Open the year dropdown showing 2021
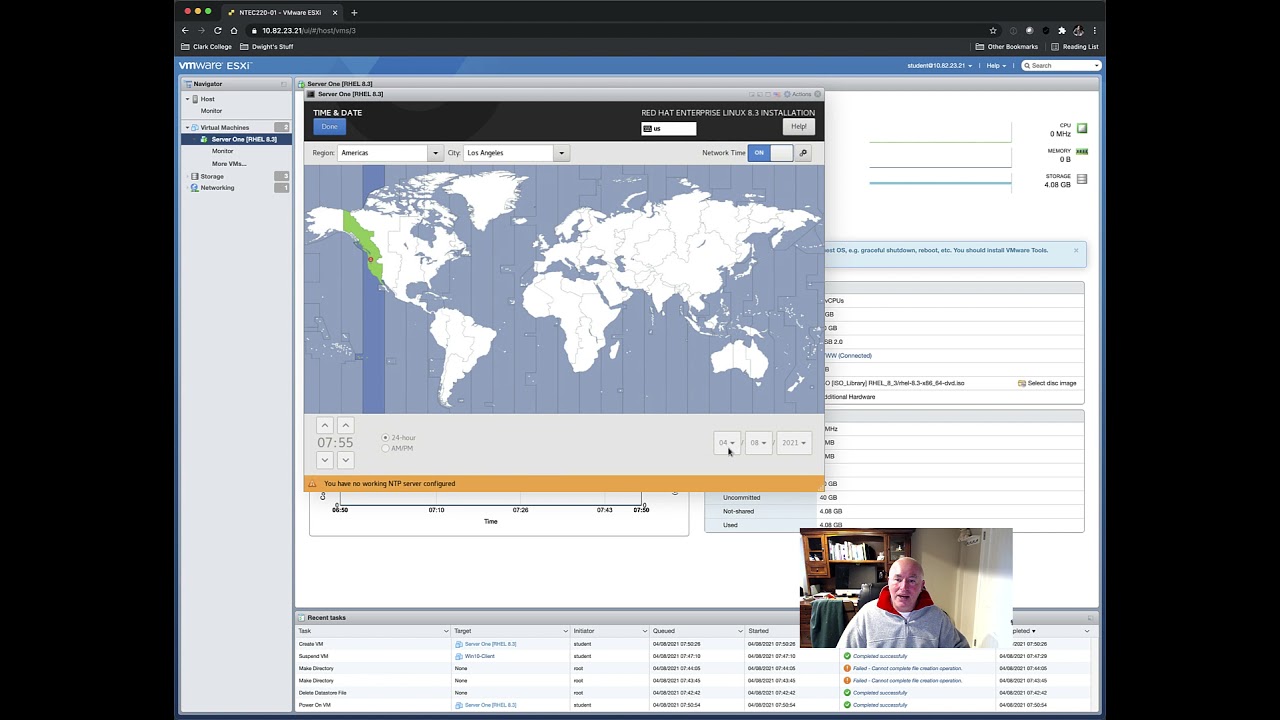Image resolution: width=1280 pixels, height=720 pixels. [793, 443]
